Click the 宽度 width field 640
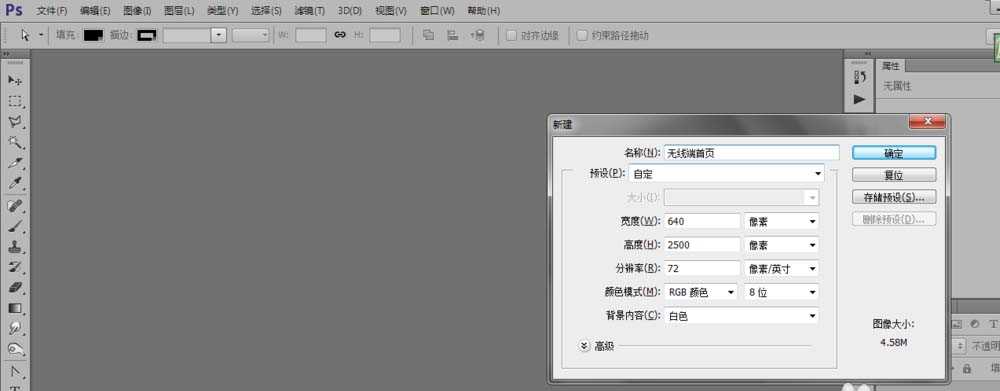This screenshot has height=391, width=1000. point(702,221)
